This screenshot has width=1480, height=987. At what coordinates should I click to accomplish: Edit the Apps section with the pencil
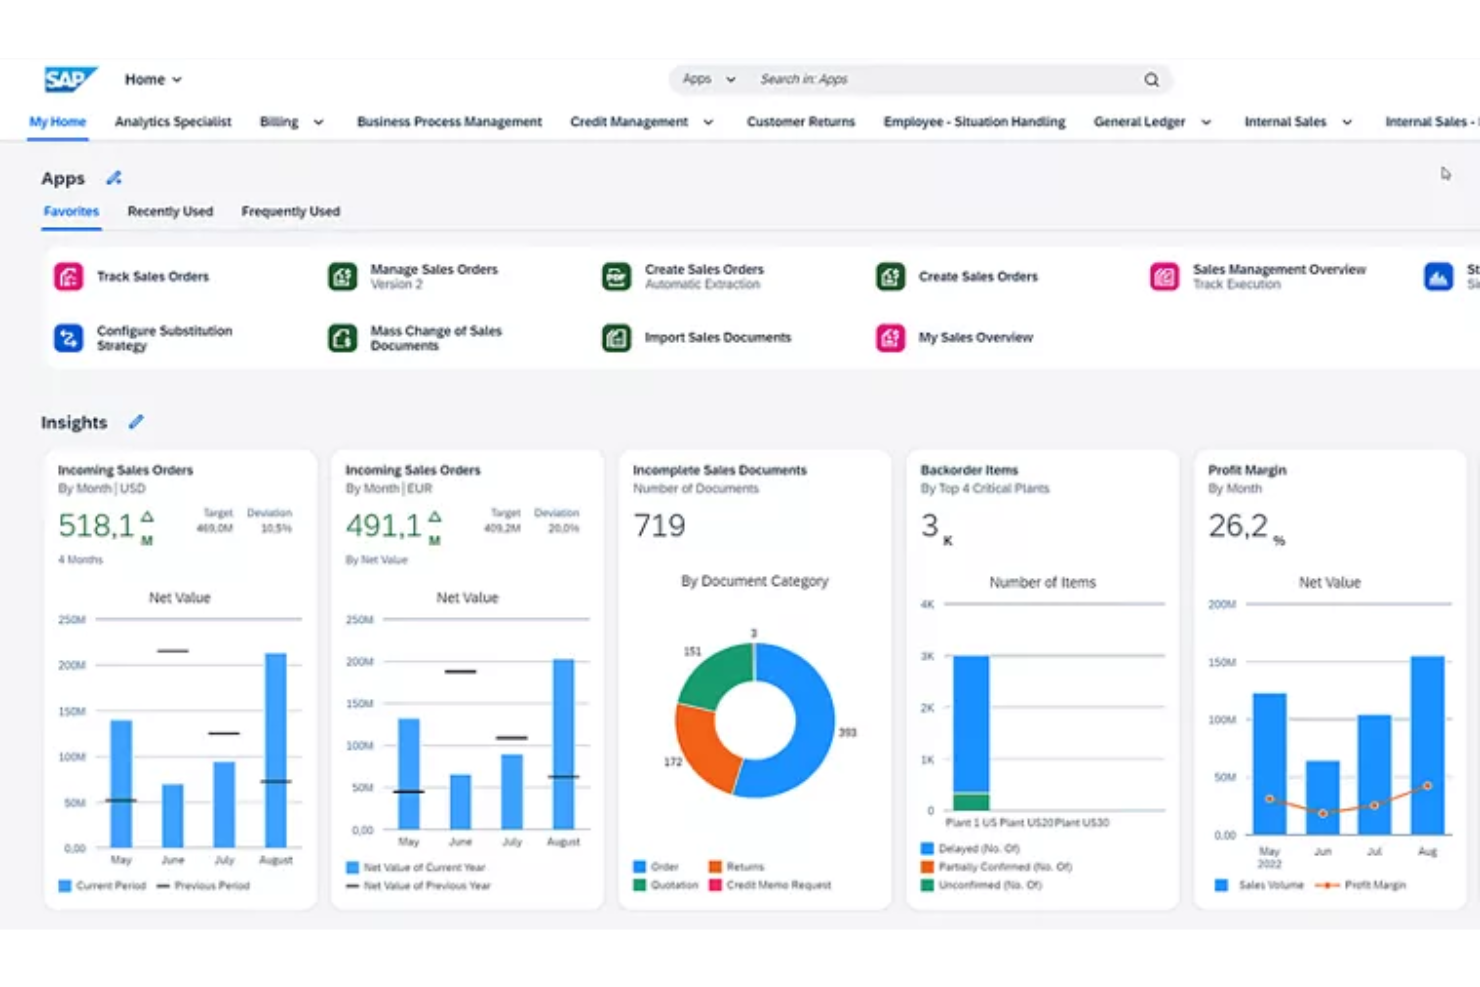click(x=113, y=177)
